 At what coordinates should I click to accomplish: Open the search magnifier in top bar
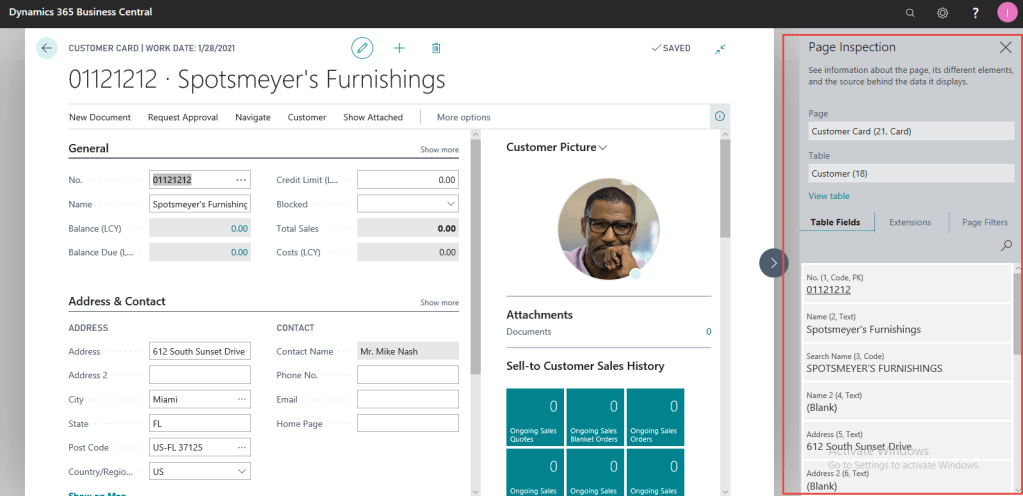[910, 13]
